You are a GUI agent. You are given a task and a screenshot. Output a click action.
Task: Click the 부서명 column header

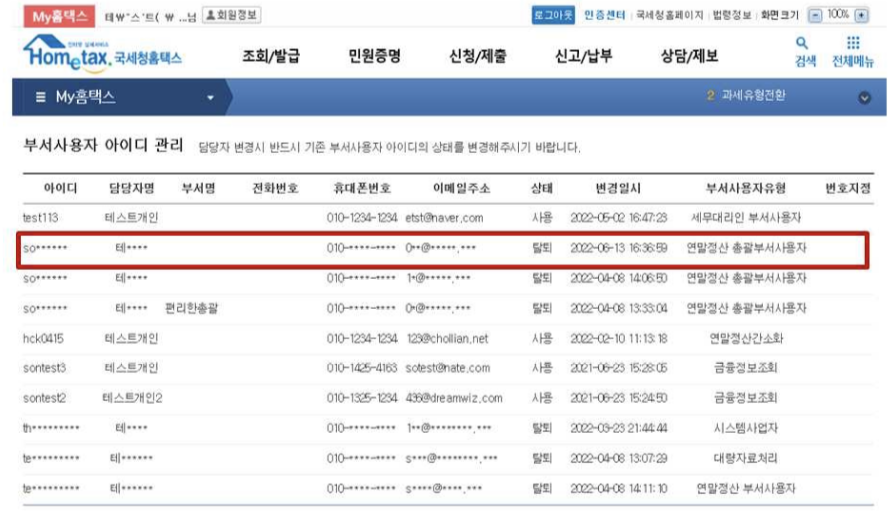(198, 188)
